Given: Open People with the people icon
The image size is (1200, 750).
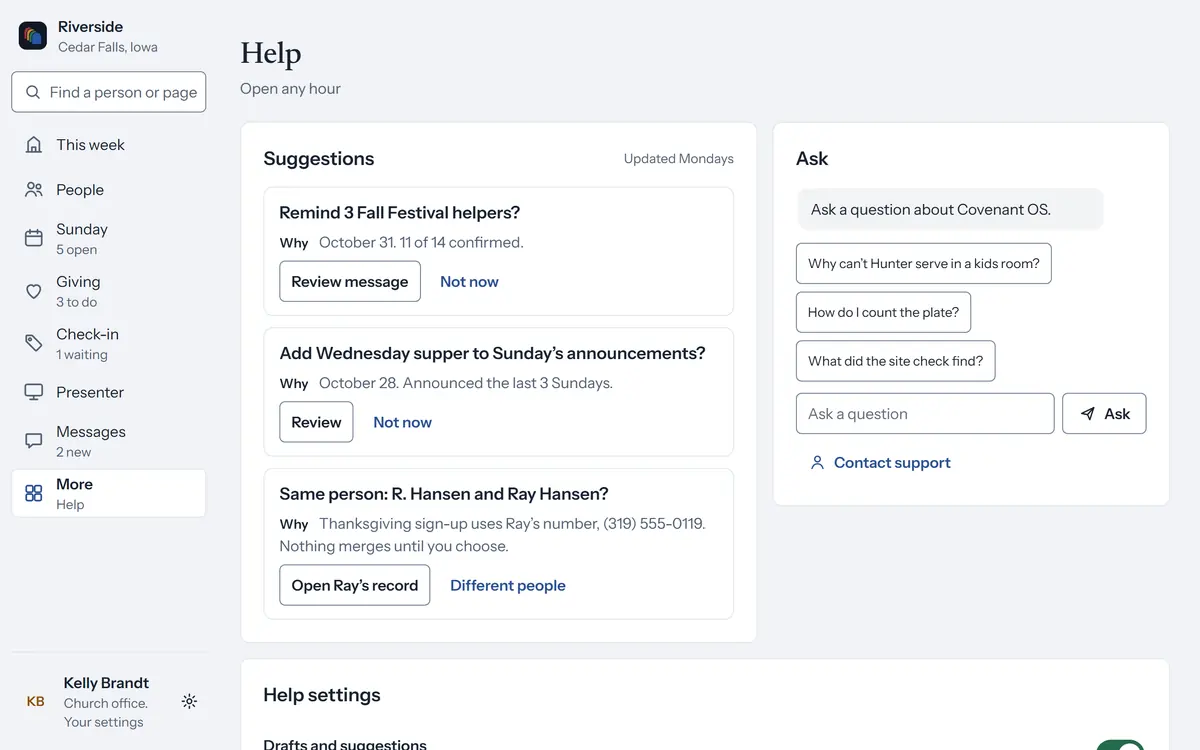Looking at the screenshot, I should (34, 190).
